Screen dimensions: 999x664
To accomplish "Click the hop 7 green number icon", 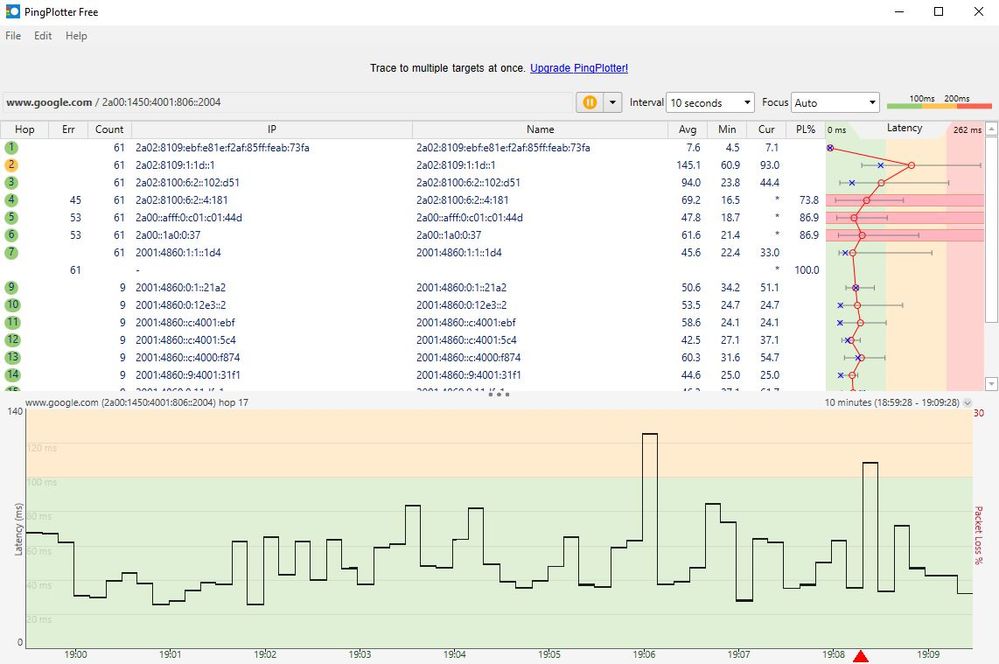I will (12, 253).
